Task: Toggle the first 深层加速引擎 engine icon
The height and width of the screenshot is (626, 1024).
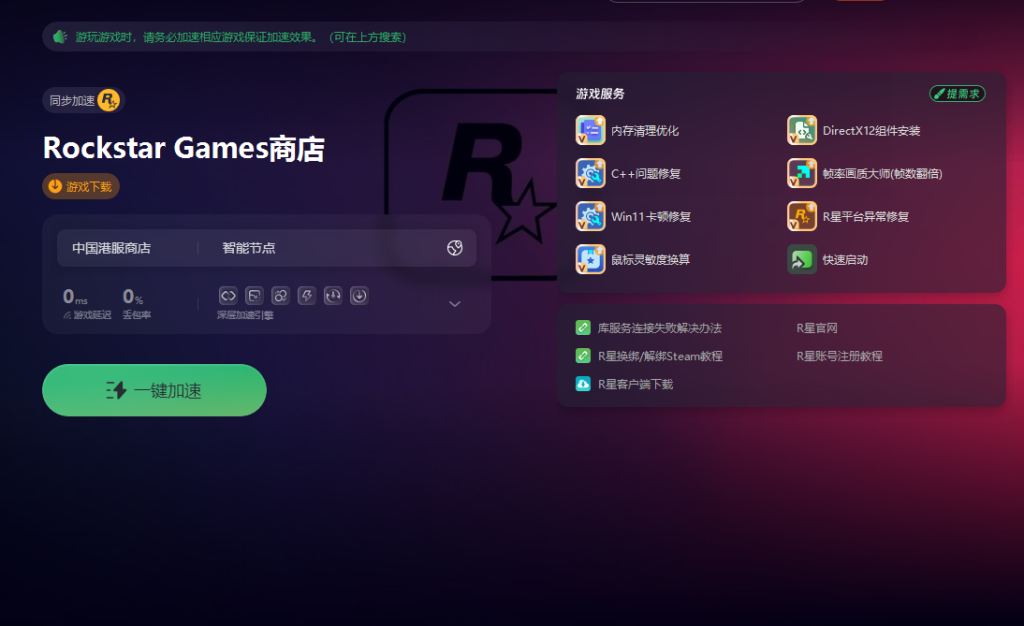Action: pos(228,295)
